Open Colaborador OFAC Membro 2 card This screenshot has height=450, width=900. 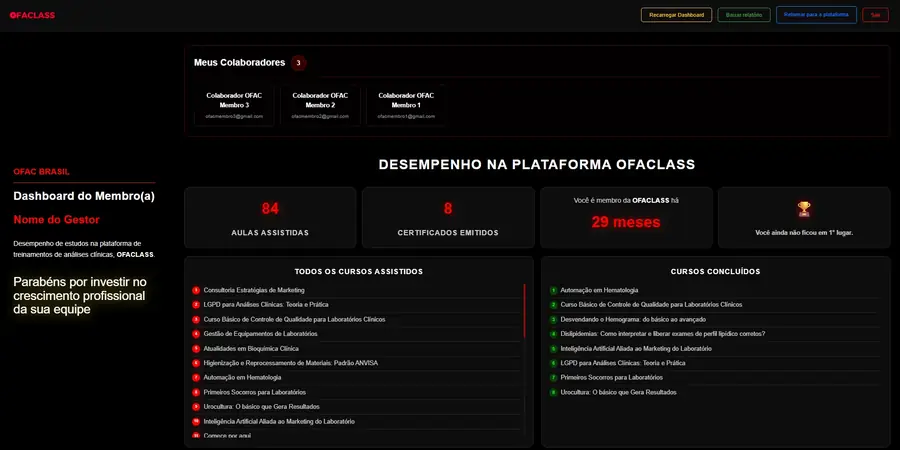(x=320, y=105)
